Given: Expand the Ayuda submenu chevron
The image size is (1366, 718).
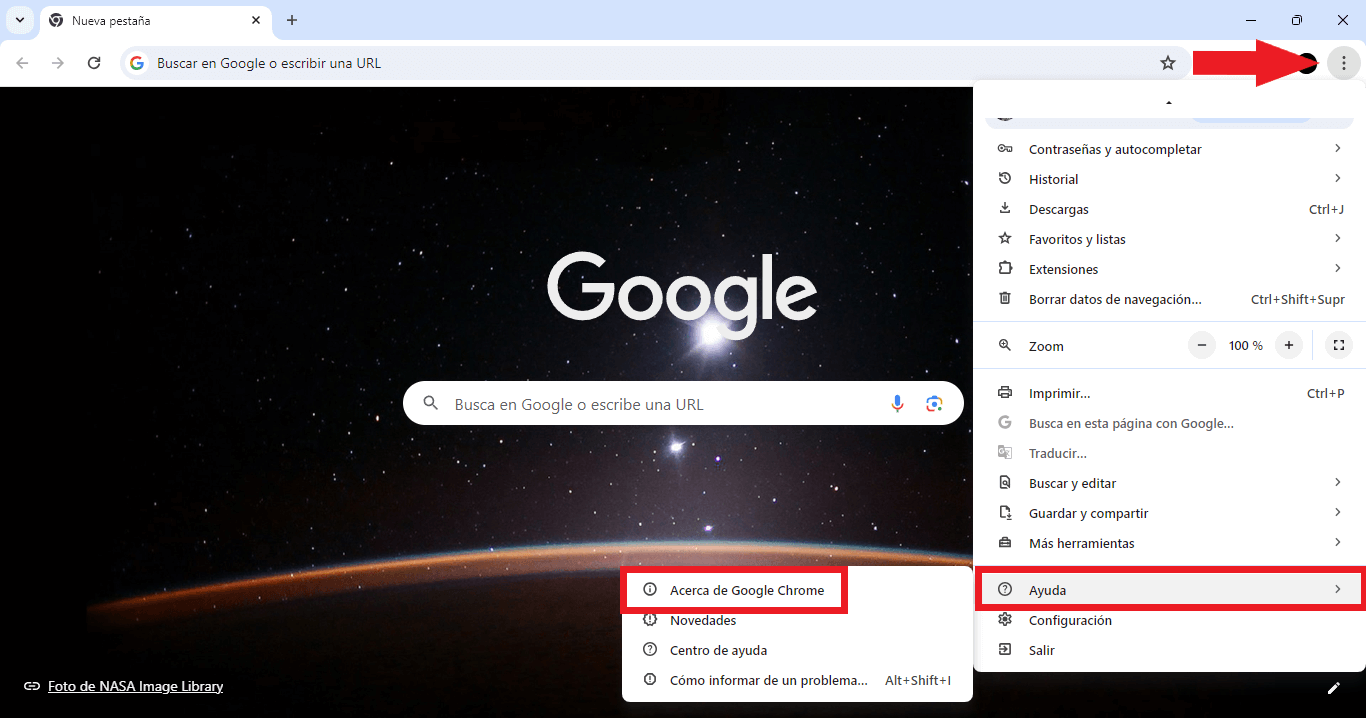Looking at the screenshot, I should click(x=1338, y=589).
